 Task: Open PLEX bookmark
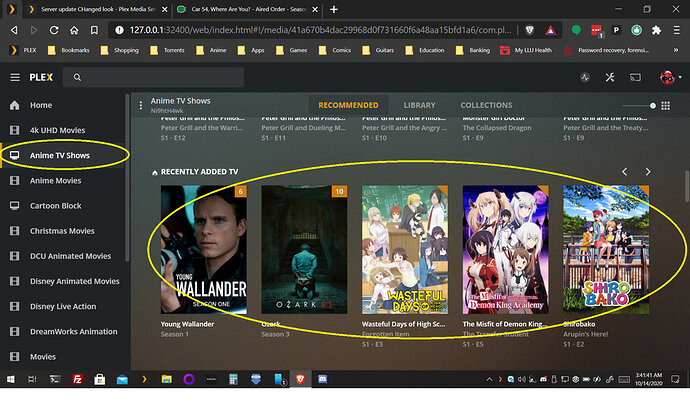click(x=23, y=50)
